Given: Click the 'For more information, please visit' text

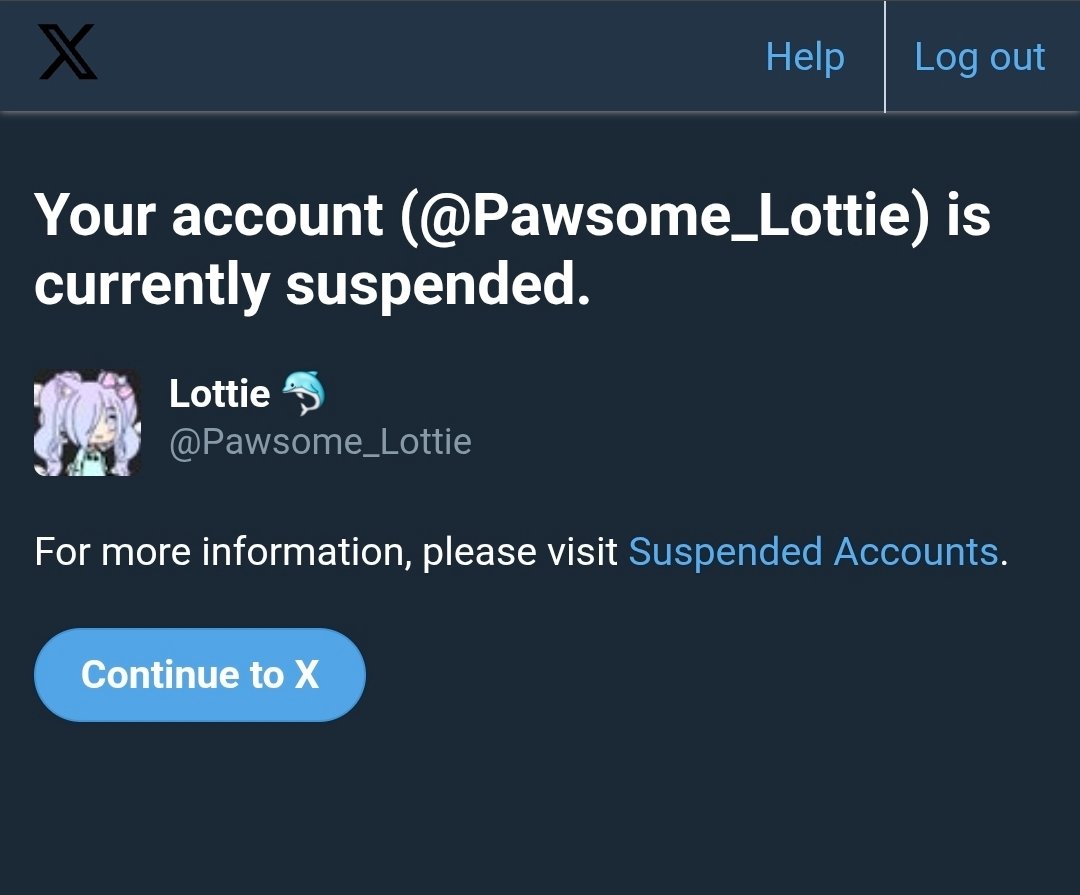Looking at the screenshot, I should 326,552.
